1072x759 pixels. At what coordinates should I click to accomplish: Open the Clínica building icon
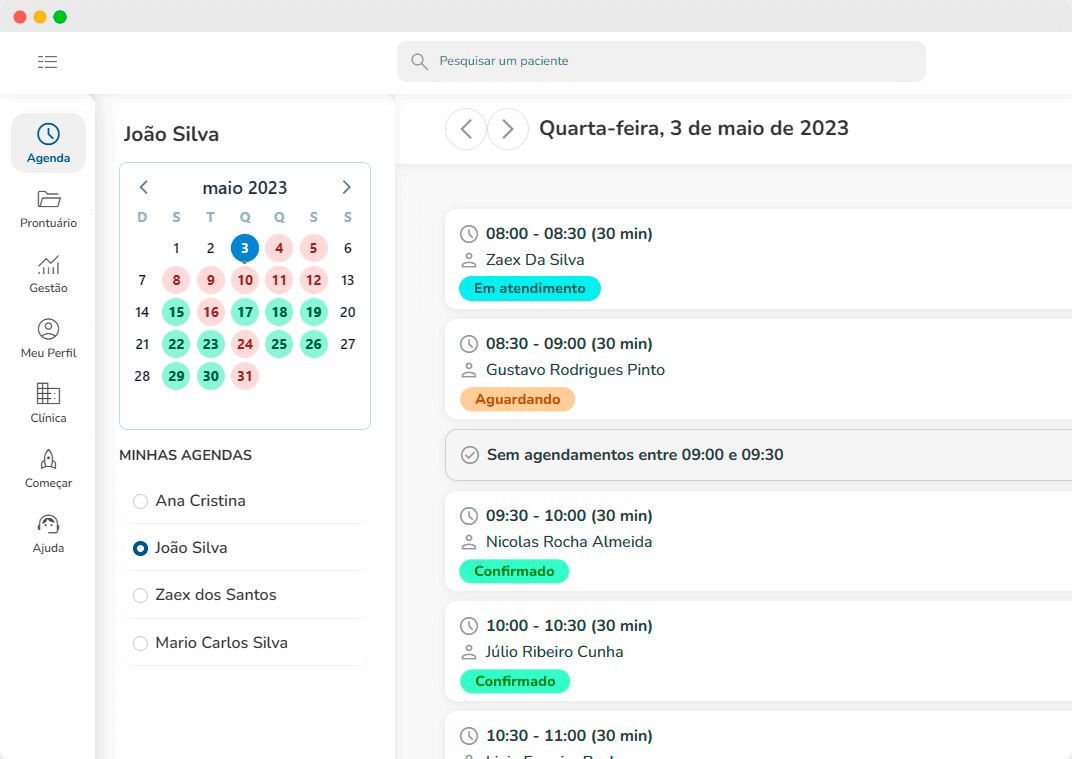point(48,394)
